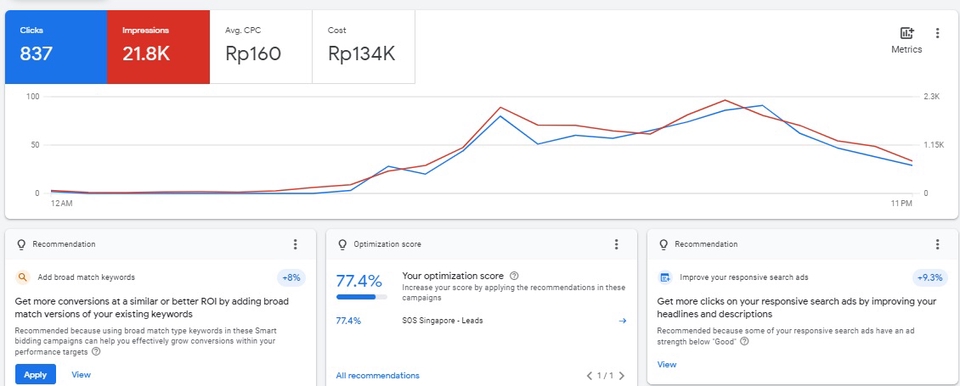Click the lightbulb icon on the responsive ads card
960x386 pixels.
tap(663, 244)
